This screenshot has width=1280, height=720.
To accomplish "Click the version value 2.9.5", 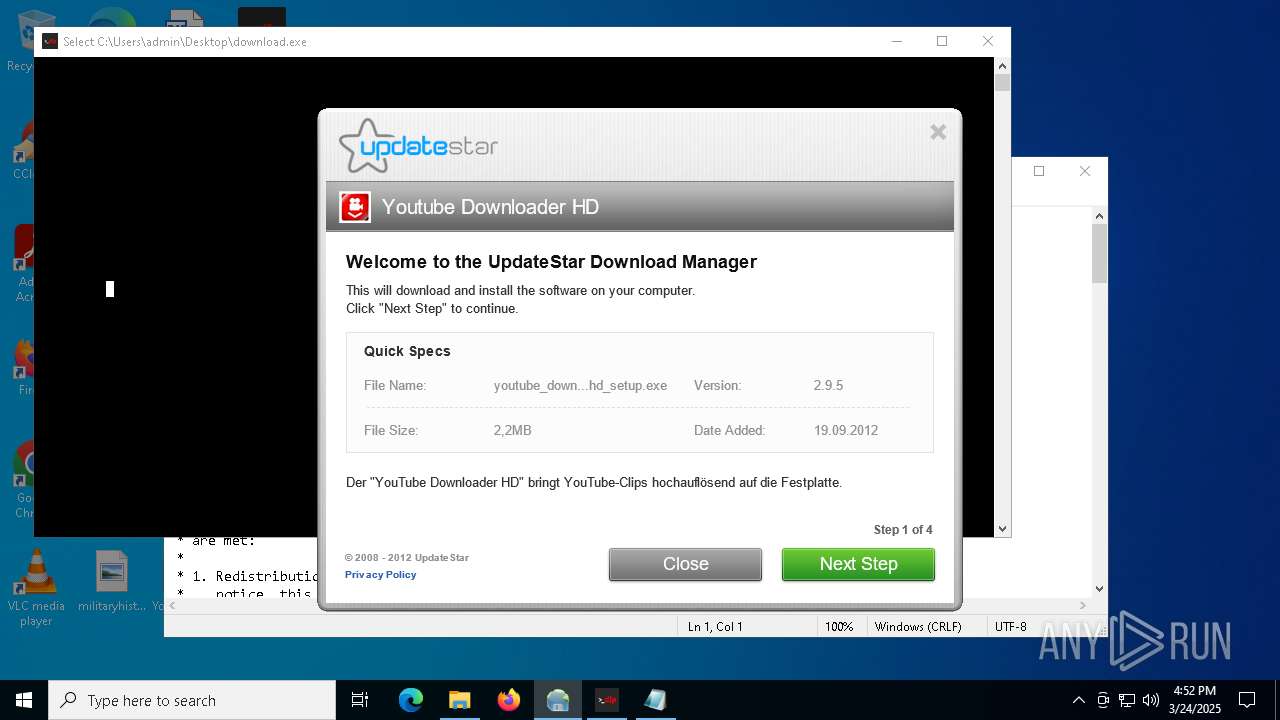I will [x=828, y=385].
